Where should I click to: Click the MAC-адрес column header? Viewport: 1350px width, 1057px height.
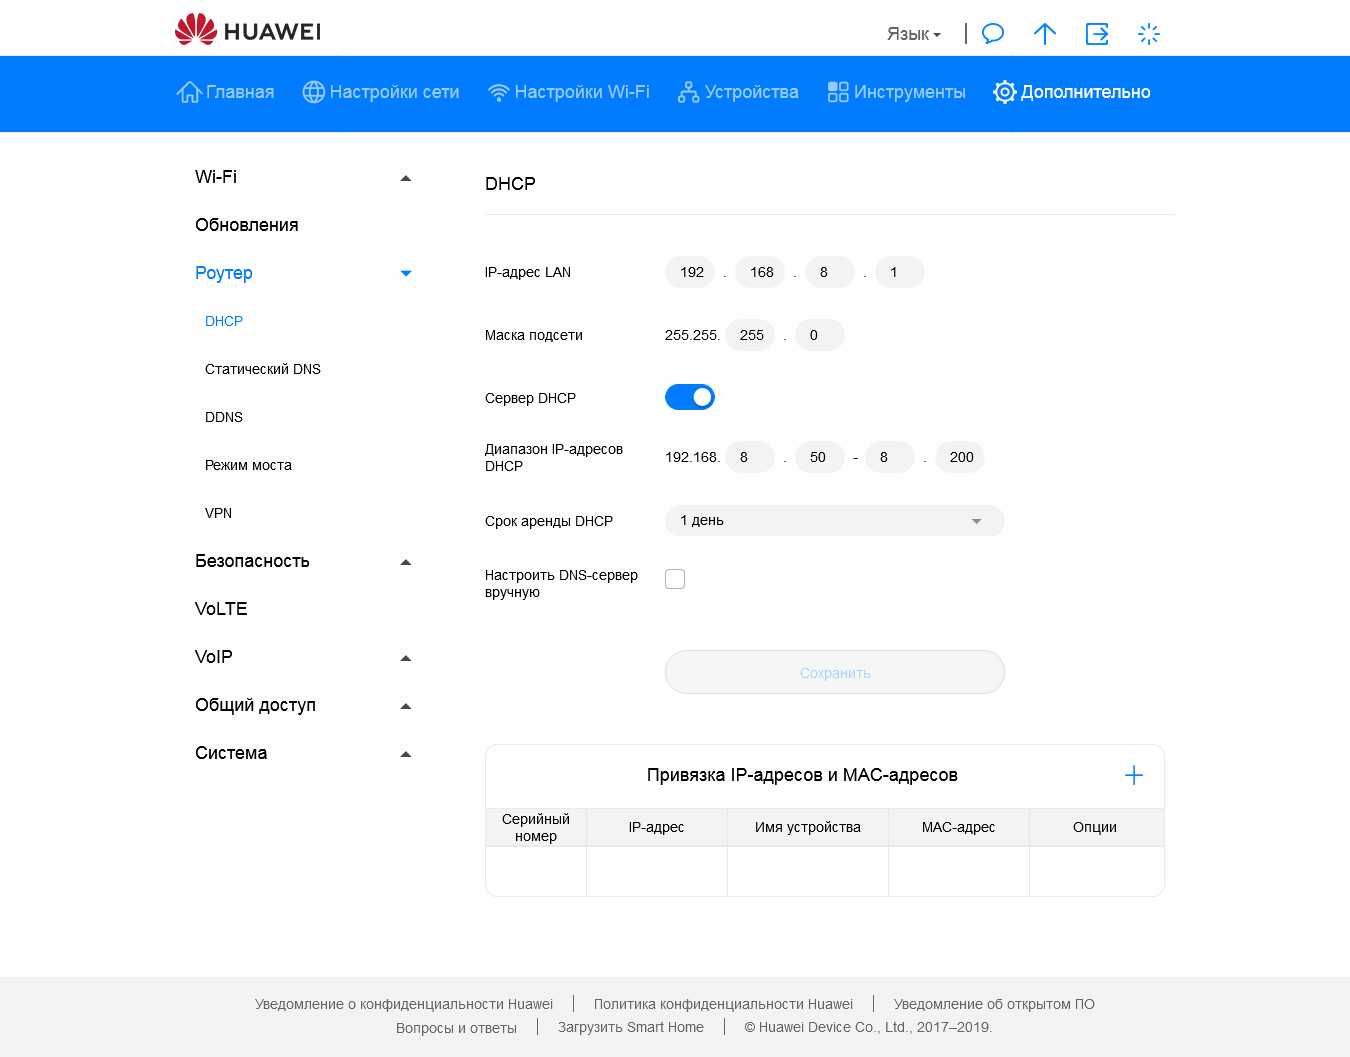click(959, 827)
